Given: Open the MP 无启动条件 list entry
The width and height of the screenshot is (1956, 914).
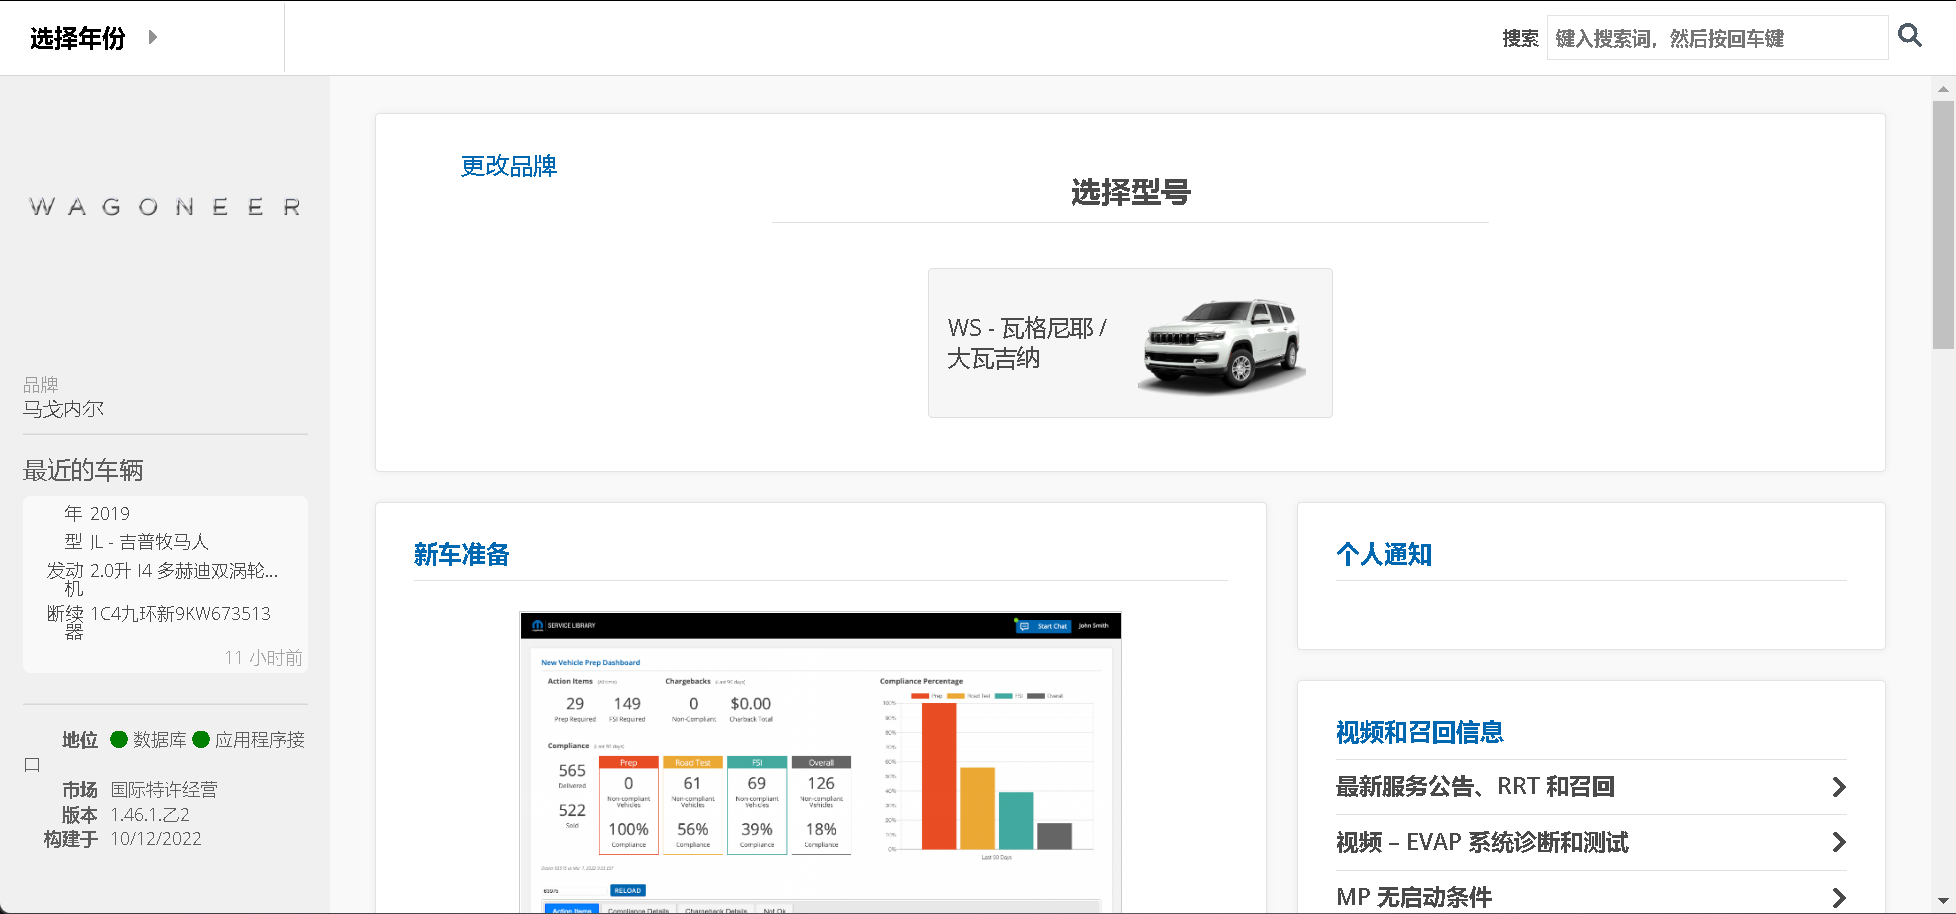Looking at the screenshot, I should coord(1413,897).
